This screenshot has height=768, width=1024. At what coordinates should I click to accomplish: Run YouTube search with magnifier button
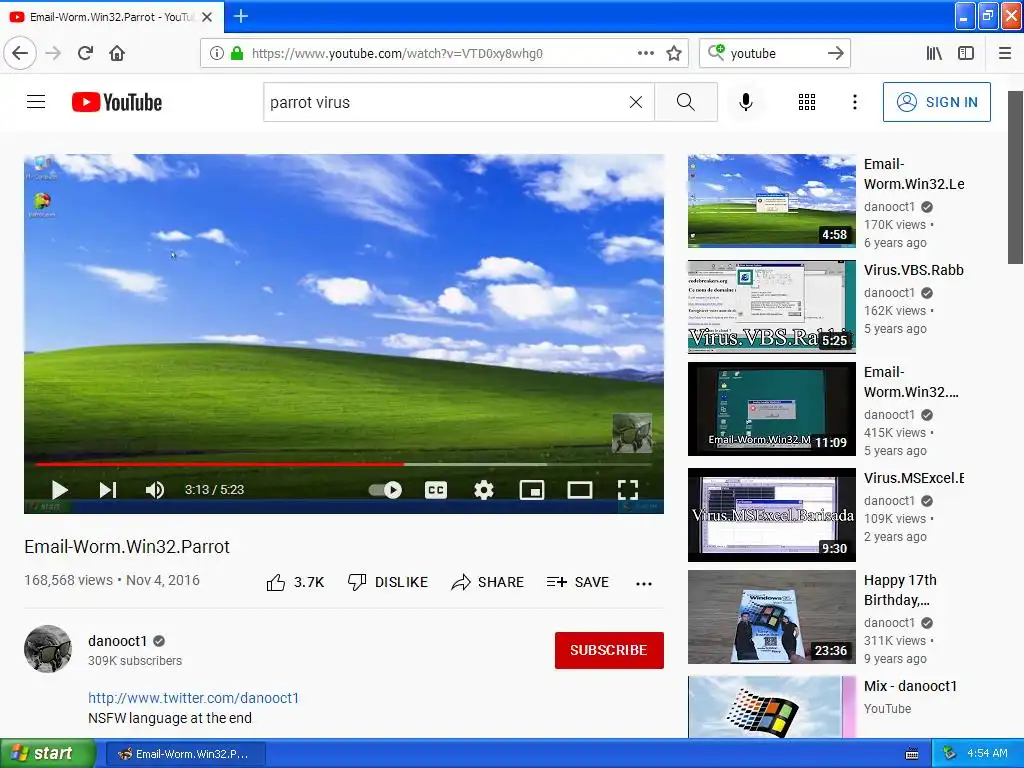686,102
